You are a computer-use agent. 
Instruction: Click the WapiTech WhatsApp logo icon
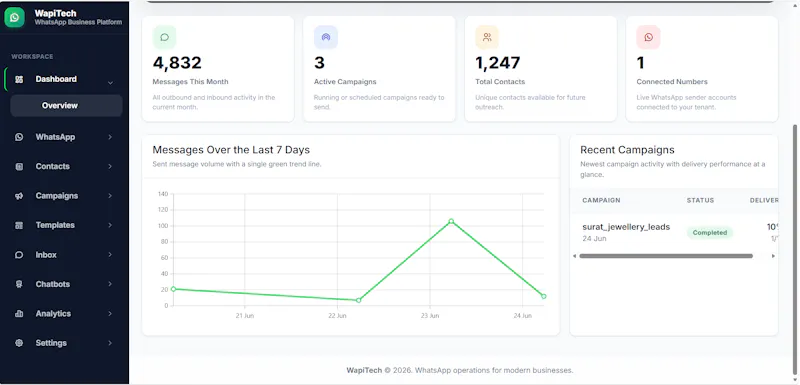point(14,17)
